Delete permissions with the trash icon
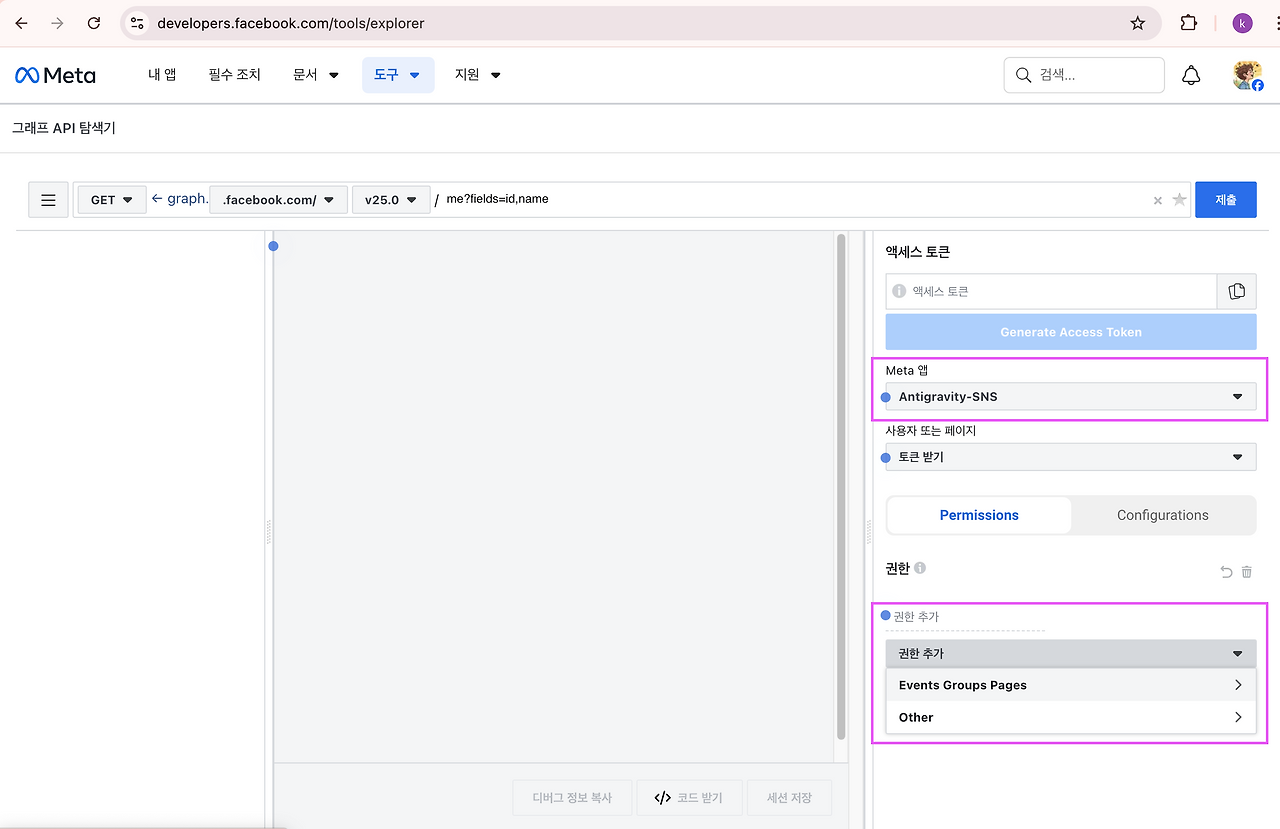This screenshot has height=829, width=1280. click(1247, 572)
